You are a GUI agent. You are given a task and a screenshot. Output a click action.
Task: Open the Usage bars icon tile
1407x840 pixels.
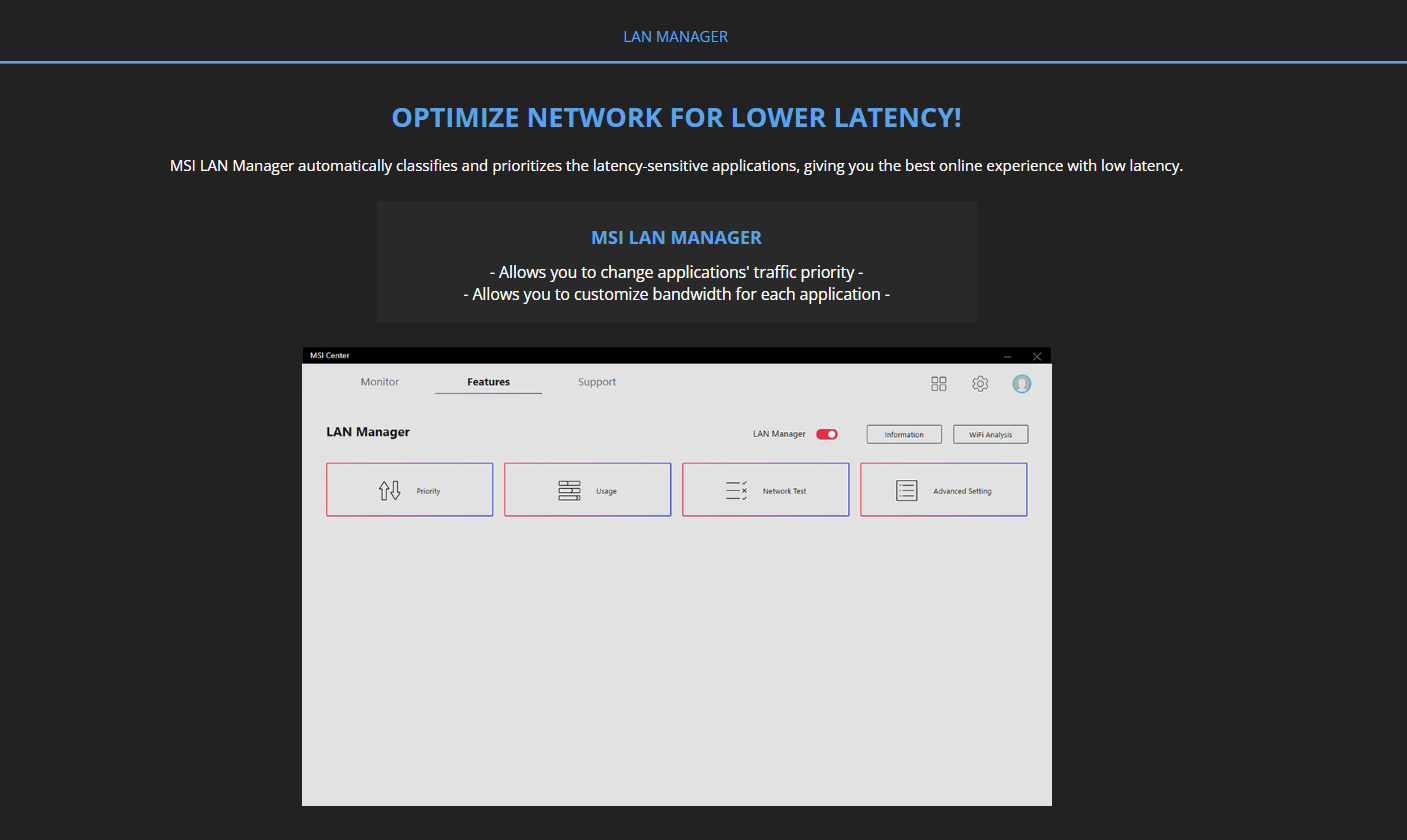569,490
